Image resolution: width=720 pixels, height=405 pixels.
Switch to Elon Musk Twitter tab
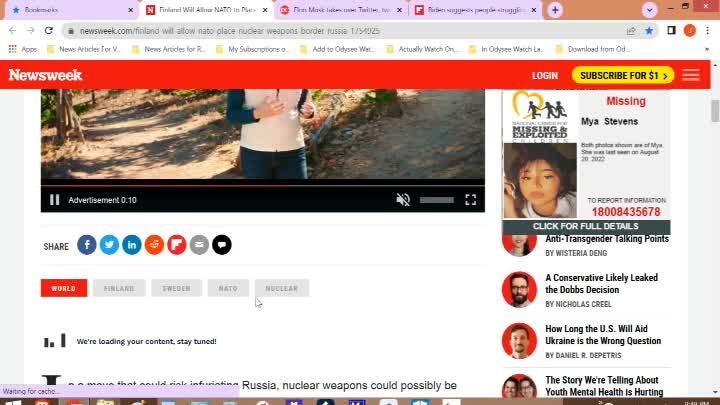341,10
